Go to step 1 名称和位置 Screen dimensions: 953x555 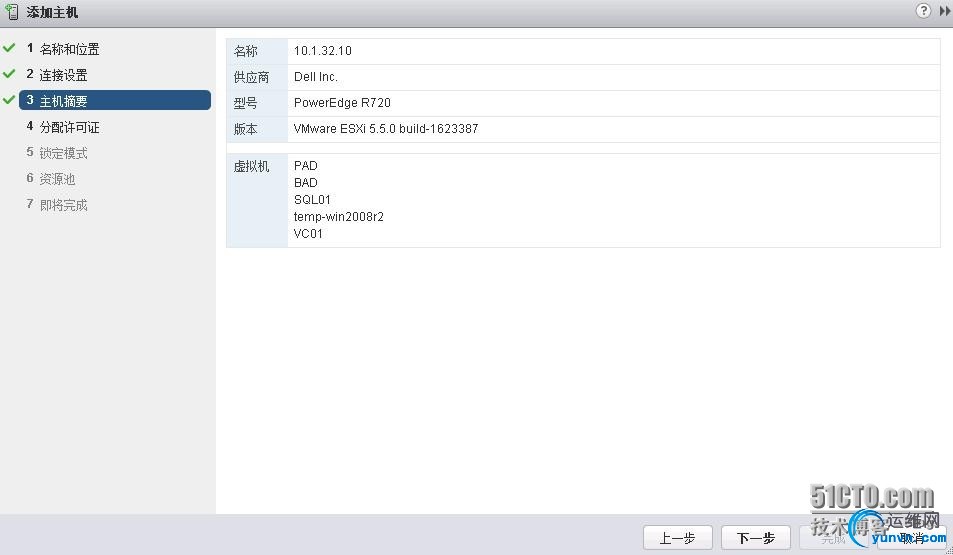(63, 49)
